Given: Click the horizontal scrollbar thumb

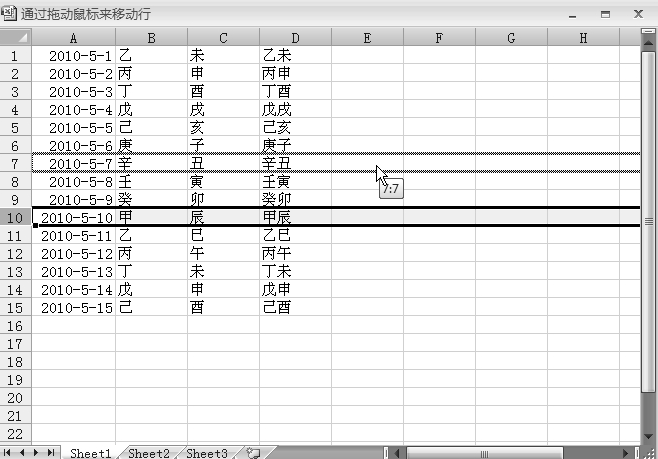Looking at the screenshot, I should (x=484, y=453).
